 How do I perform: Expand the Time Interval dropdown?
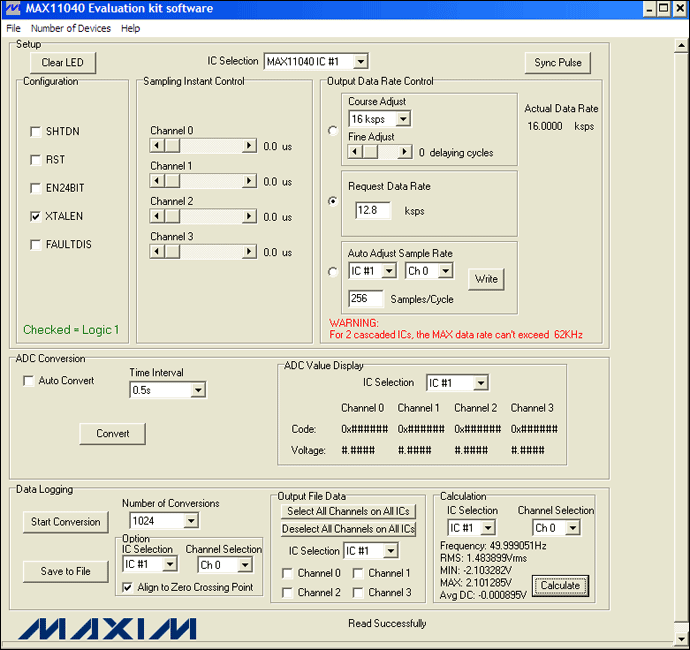197,390
